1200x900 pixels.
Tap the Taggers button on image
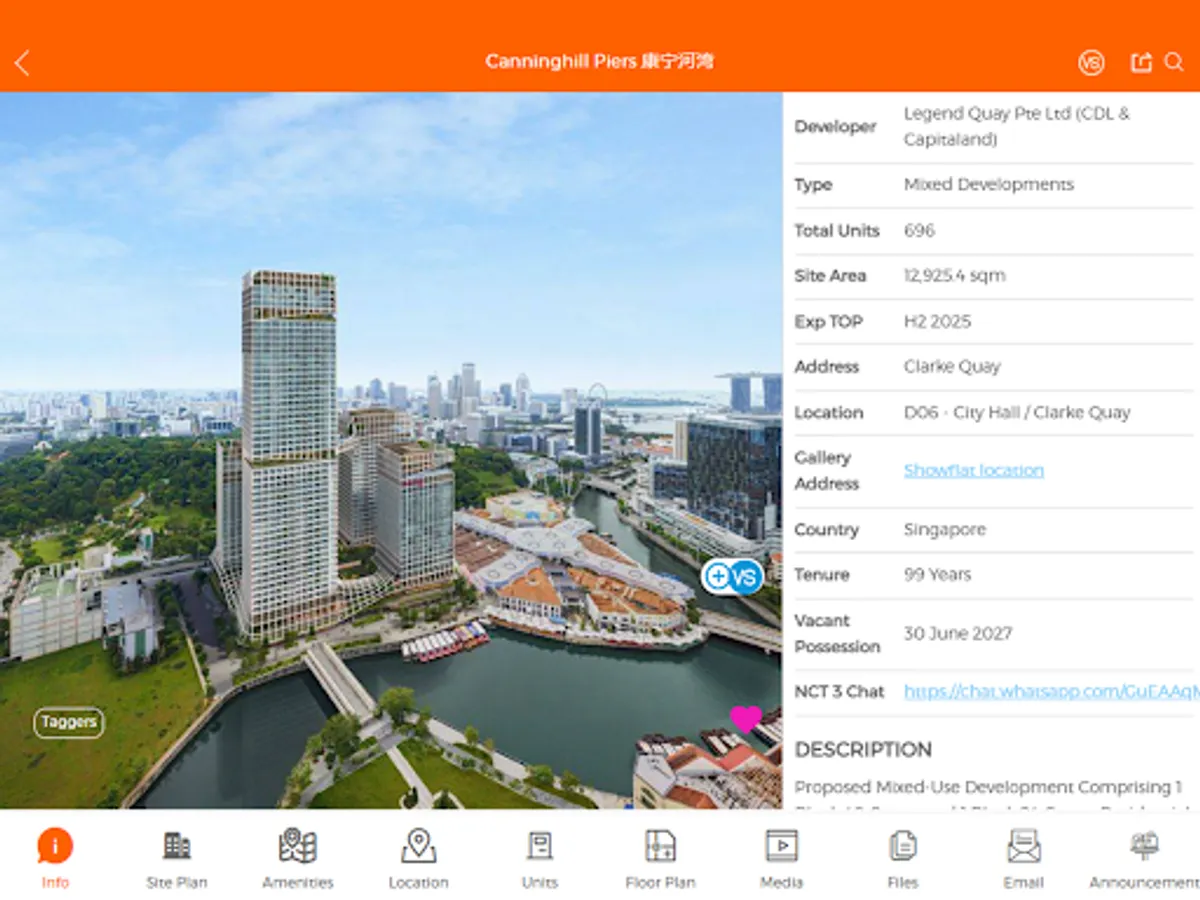pyautogui.click(x=69, y=722)
